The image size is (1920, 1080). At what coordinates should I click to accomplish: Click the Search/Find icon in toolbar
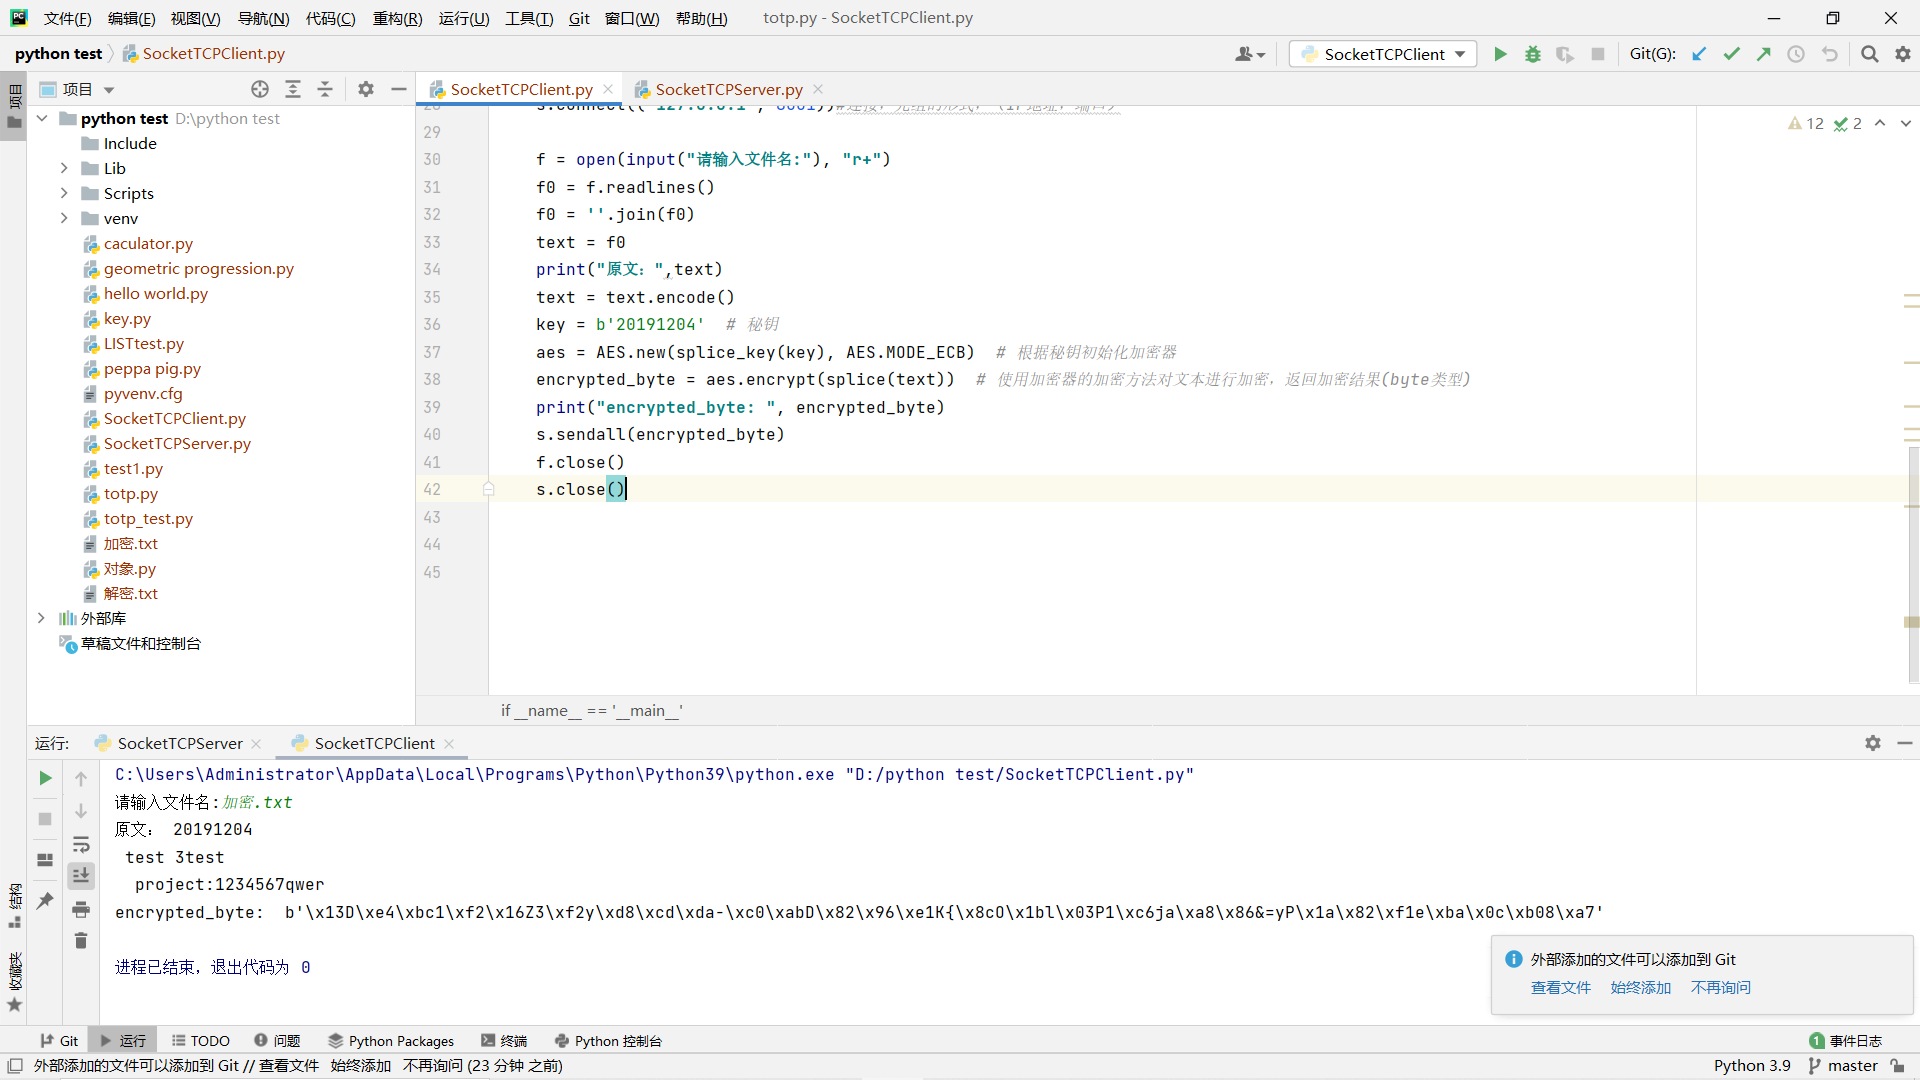pos(1871,53)
